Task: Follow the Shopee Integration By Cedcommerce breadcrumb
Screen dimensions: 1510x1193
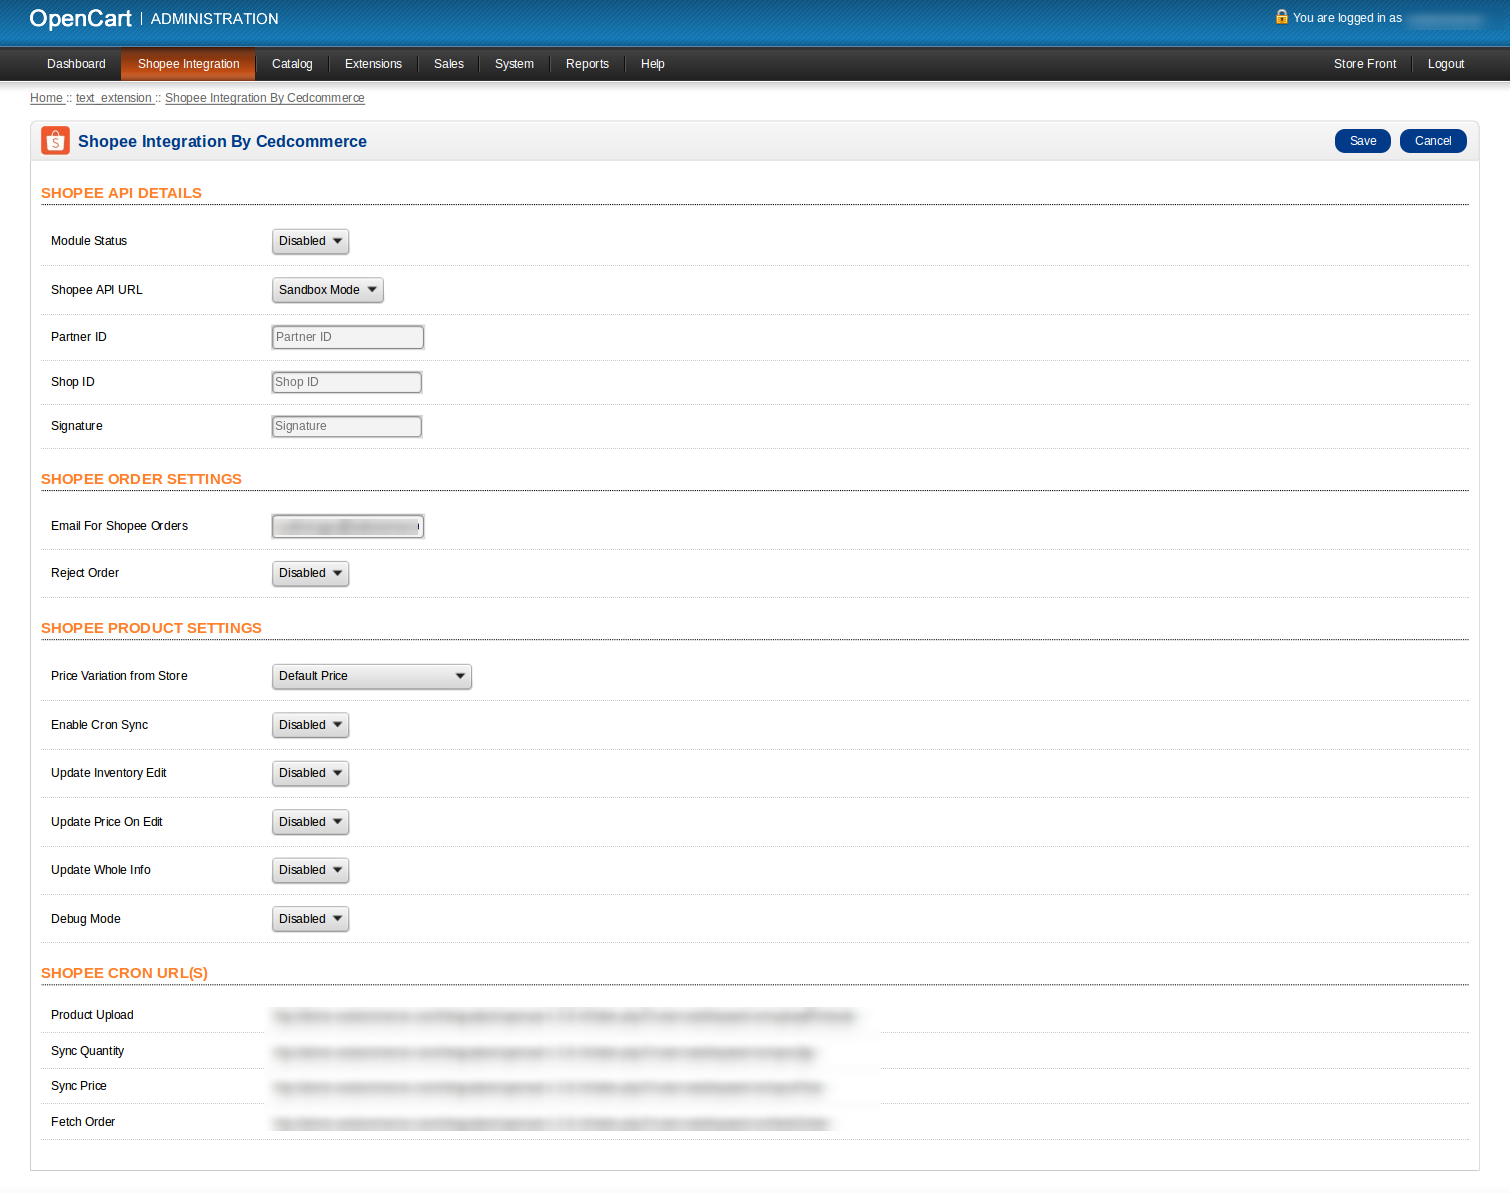Action: click(x=264, y=98)
